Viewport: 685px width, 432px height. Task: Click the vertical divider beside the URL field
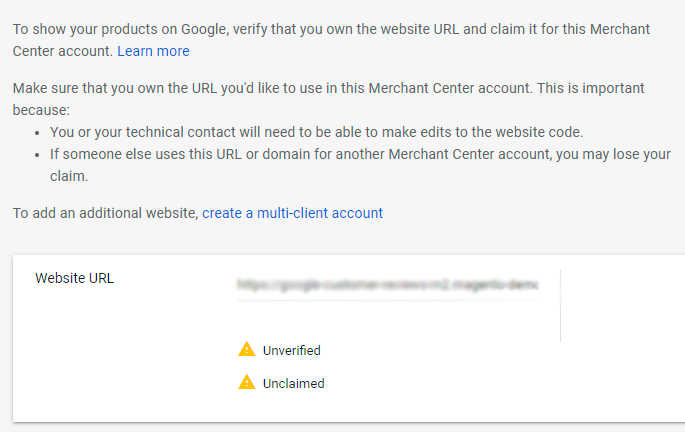tap(560, 305)
